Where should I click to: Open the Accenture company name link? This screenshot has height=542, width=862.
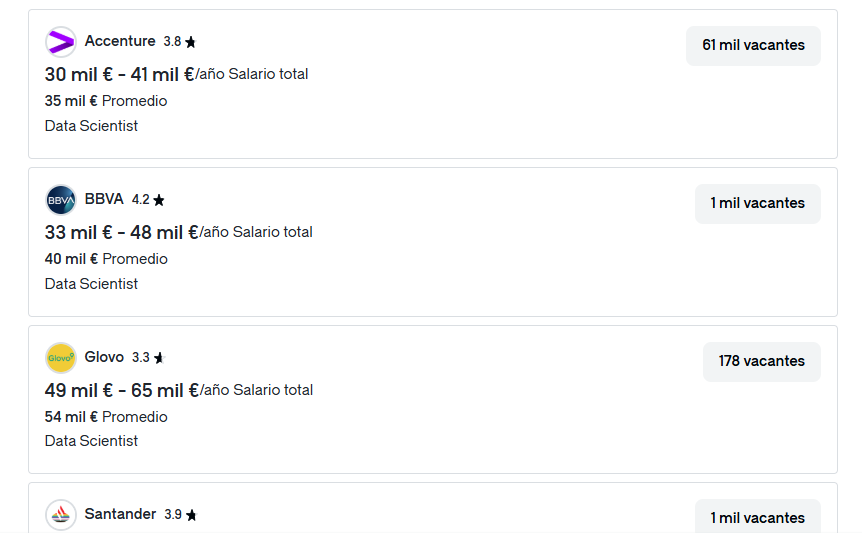point(120,41)
